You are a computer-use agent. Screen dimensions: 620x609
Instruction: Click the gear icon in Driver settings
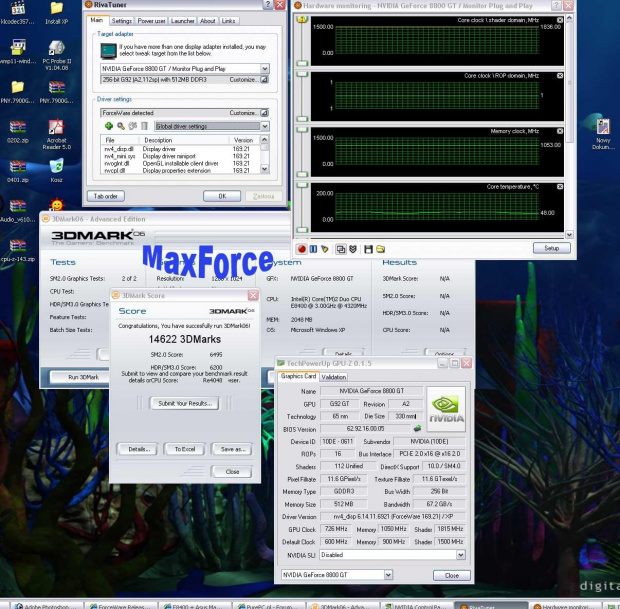tap(132, 126)
